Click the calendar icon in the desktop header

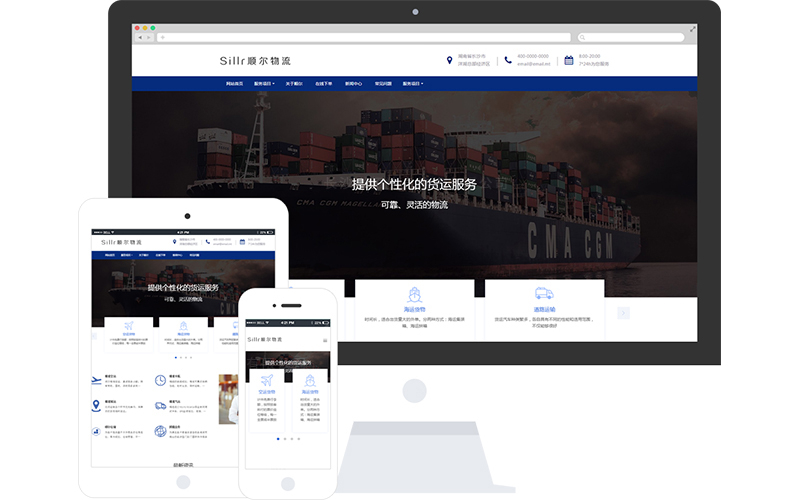click(x=569, y=60)
